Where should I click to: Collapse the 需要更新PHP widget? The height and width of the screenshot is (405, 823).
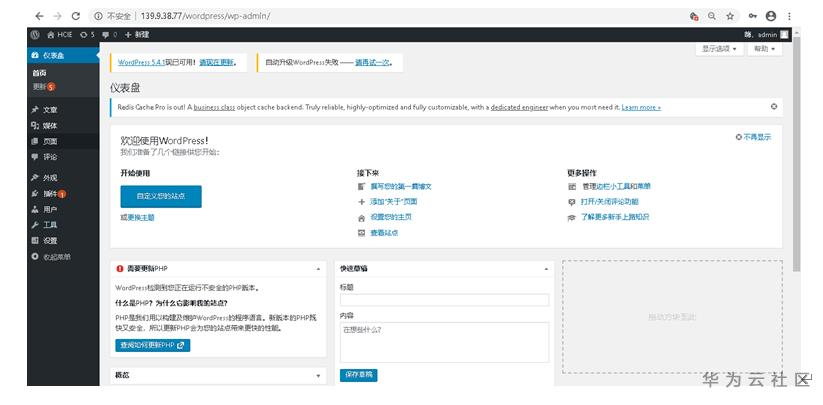pyautogui.click(x=318, y=269)
